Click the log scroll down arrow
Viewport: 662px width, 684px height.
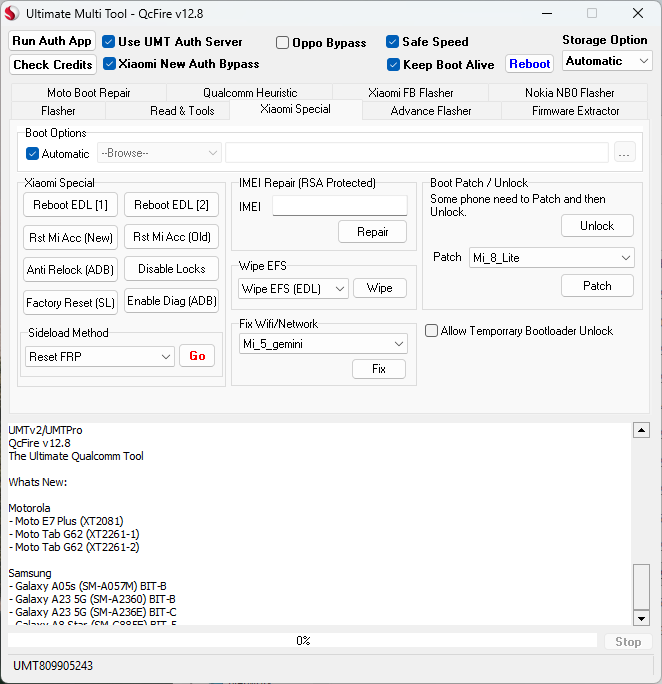641,618
